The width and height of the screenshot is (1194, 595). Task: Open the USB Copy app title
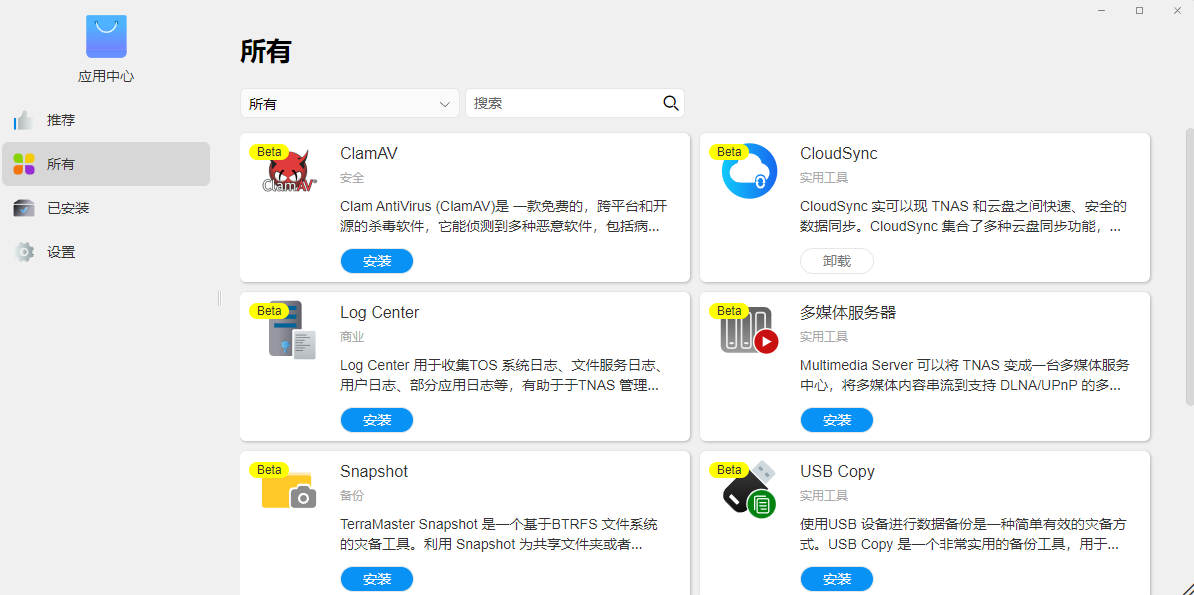coord(837,471)
